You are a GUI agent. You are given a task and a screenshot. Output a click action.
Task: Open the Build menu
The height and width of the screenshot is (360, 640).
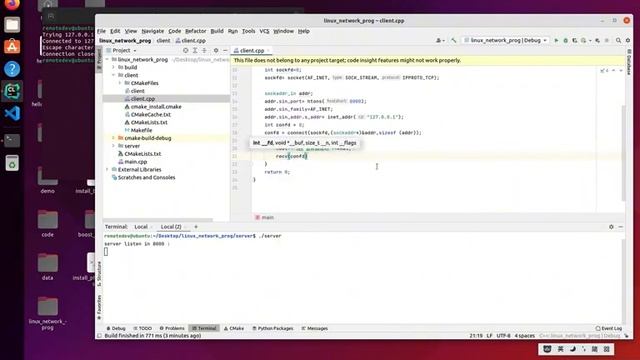217,31
